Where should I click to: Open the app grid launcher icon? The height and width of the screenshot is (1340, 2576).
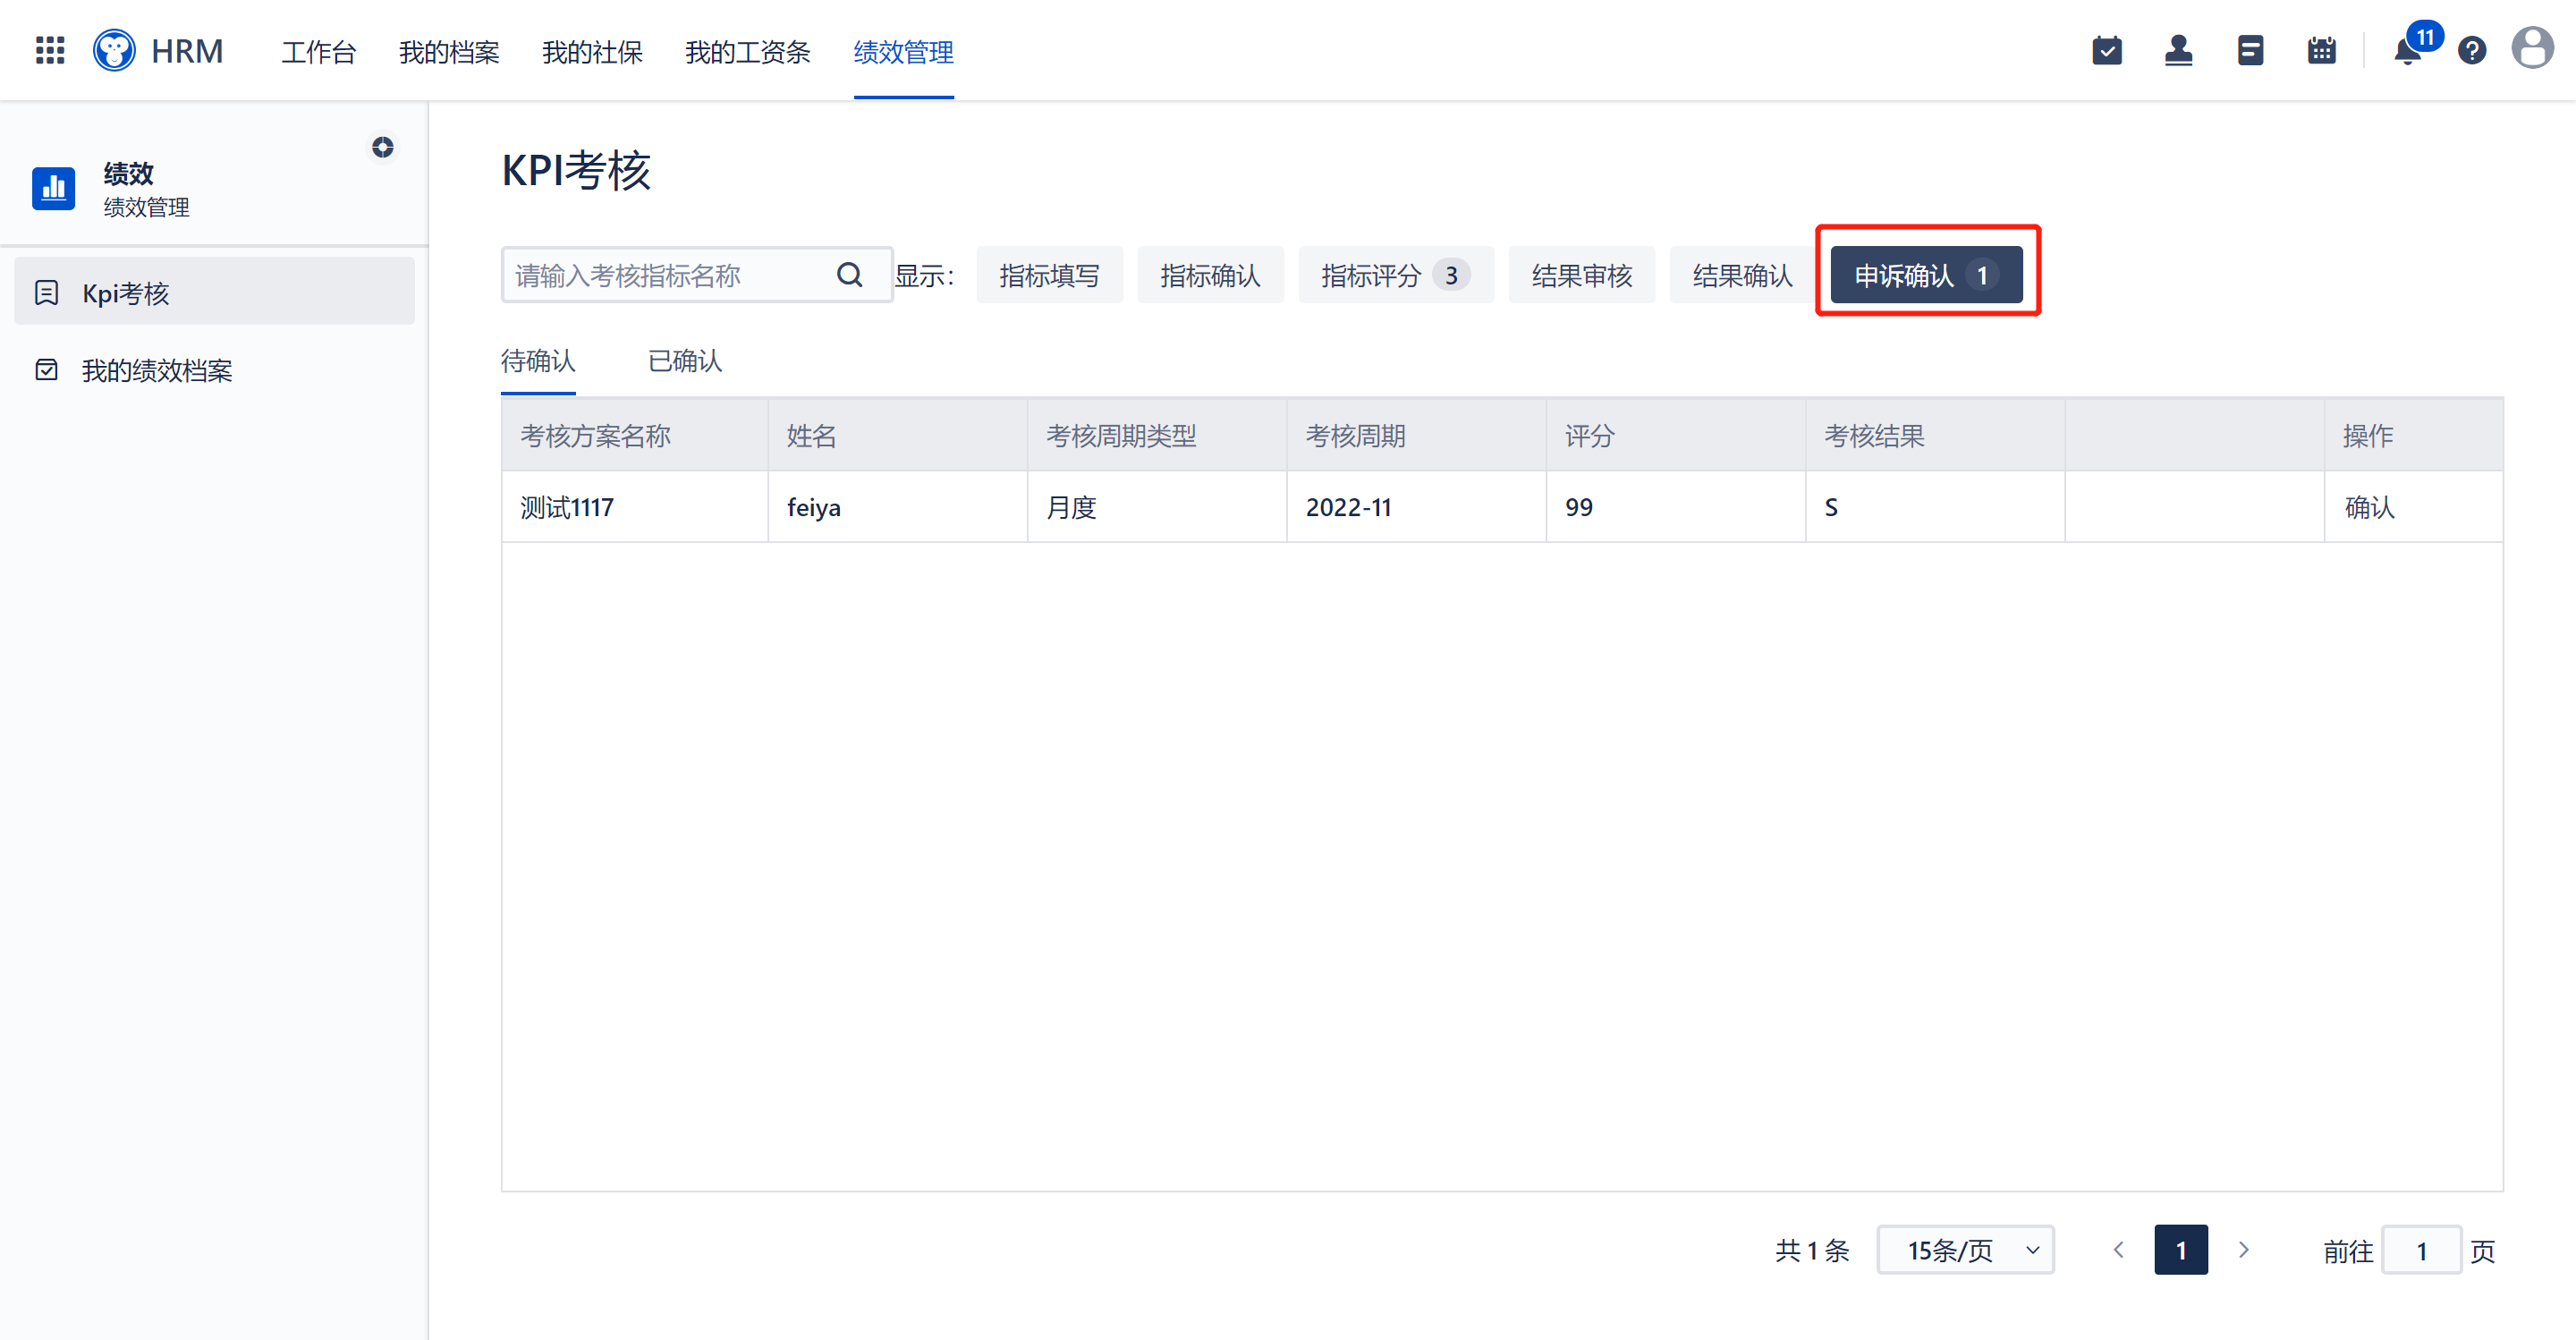[x=50, y=50]
